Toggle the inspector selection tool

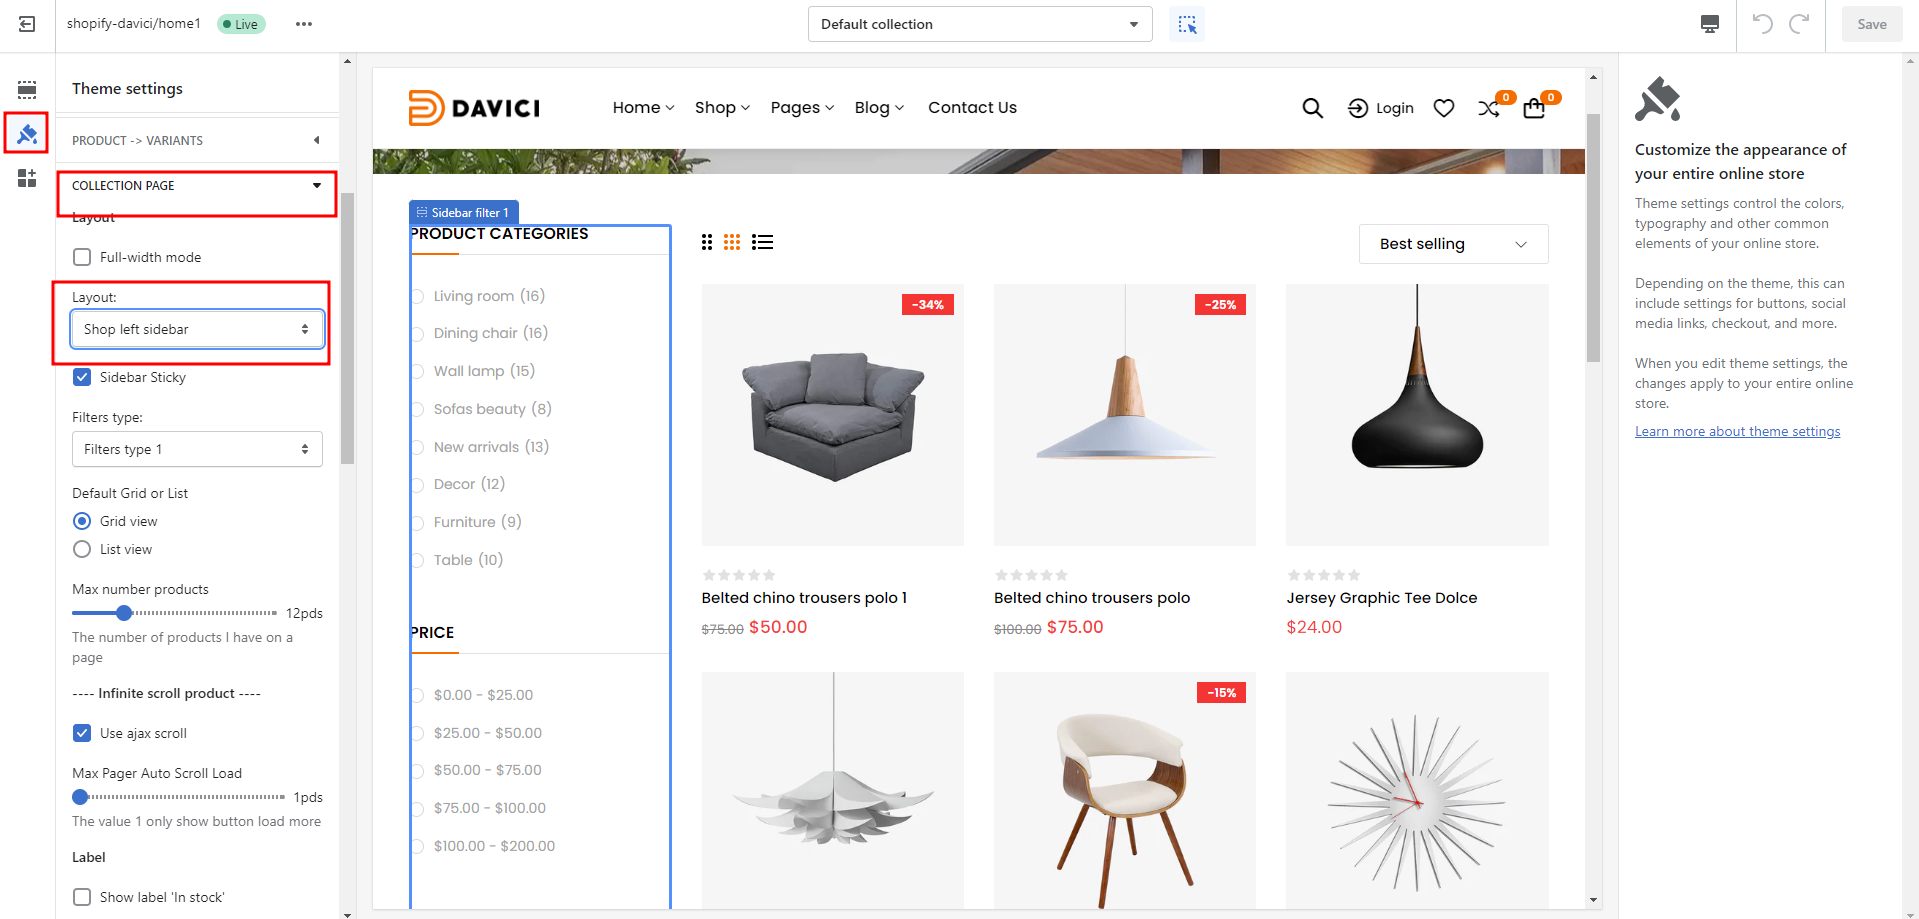tap(1187, 24)
